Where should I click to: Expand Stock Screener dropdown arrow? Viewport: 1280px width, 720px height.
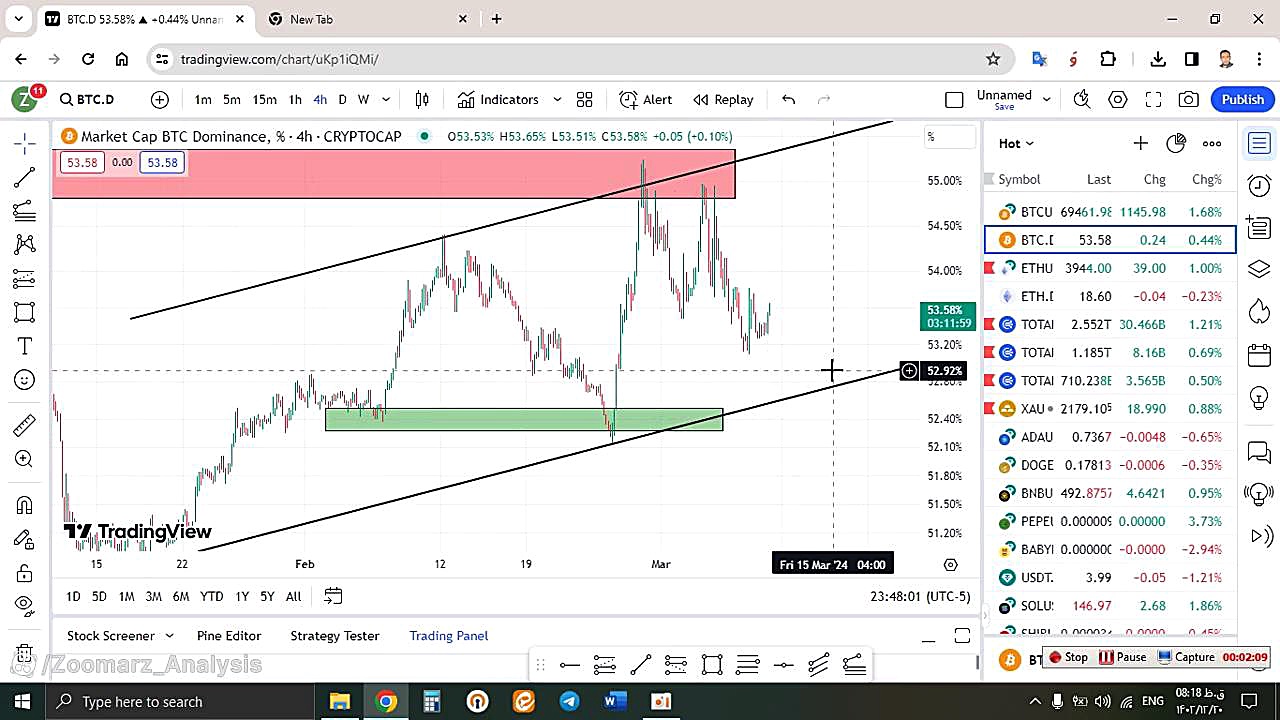(169, 636)
